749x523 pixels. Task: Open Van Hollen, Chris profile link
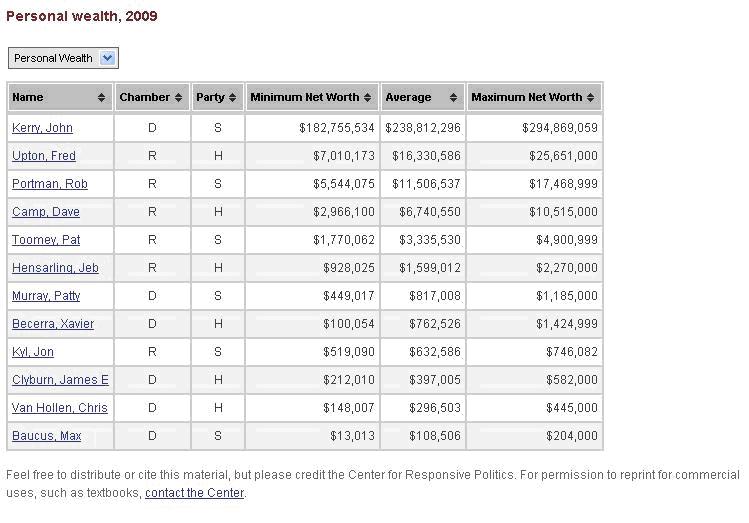pyautogui.click(x=60, y=408)
